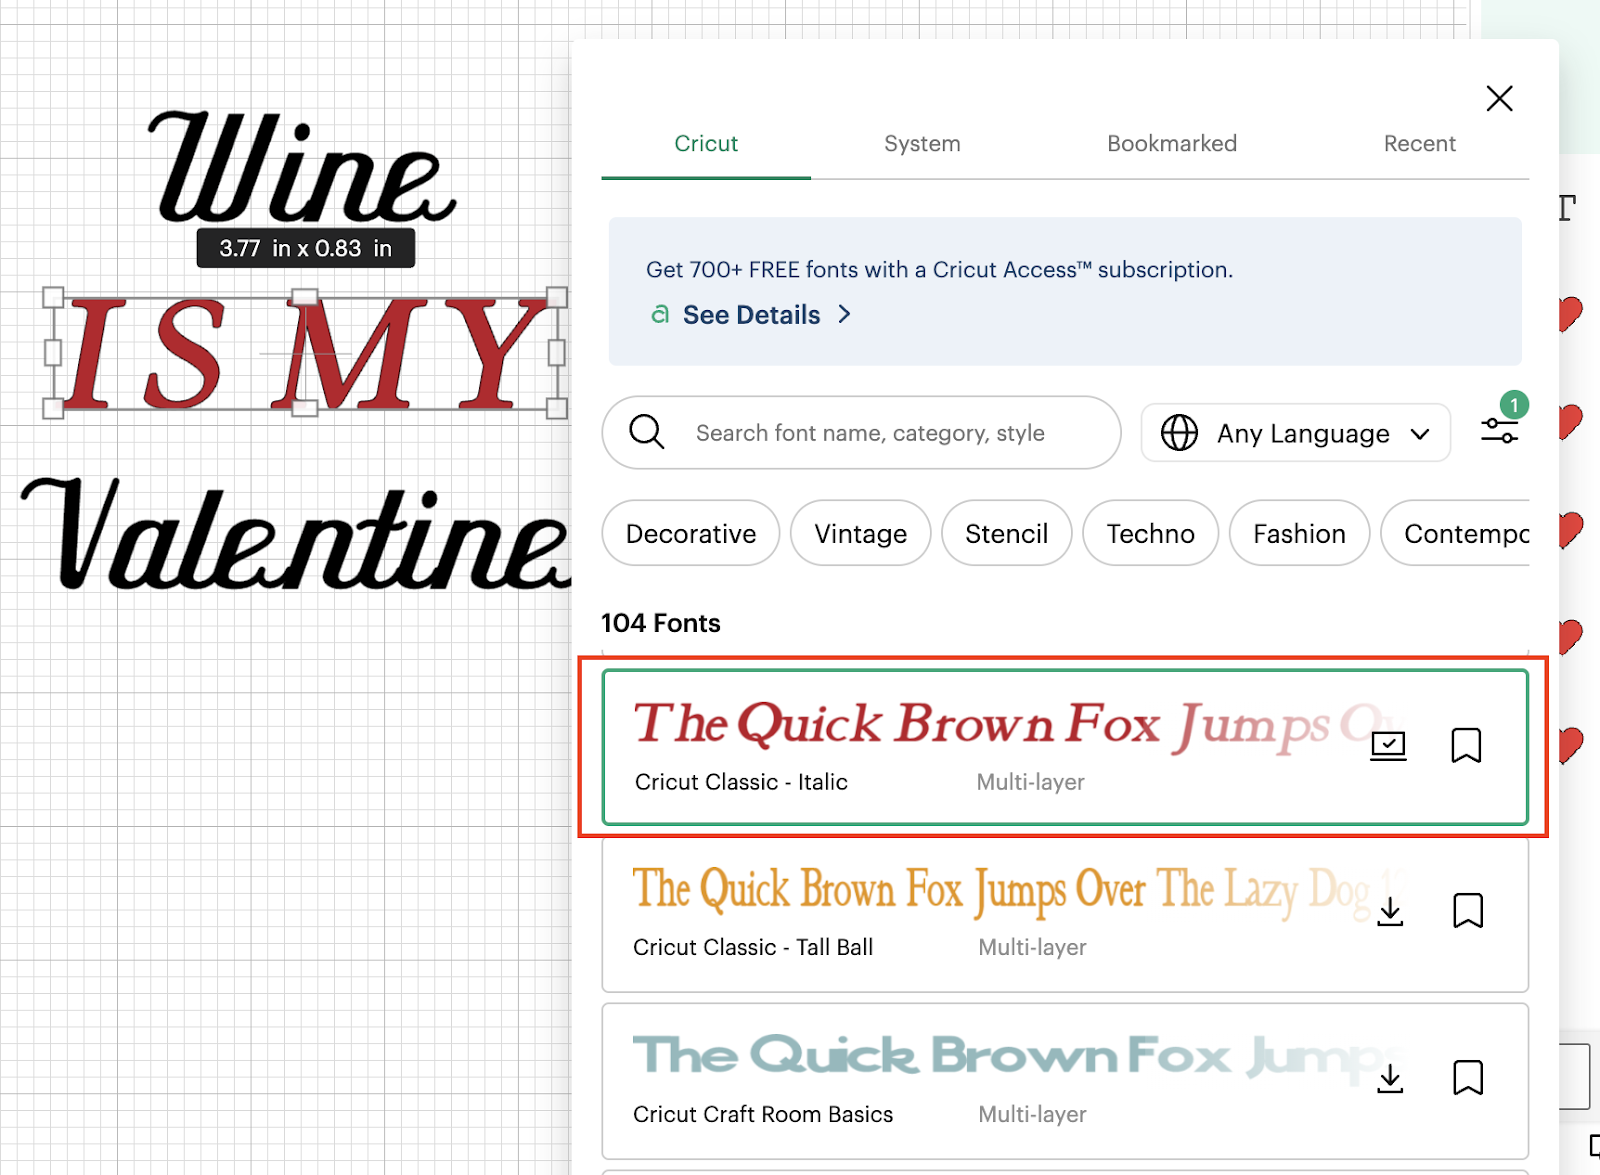Download the Cricut Classic - Tall Ball font
Image resolution: width=1600 pixels, height=1175 pixels.
pos(1390,911)
